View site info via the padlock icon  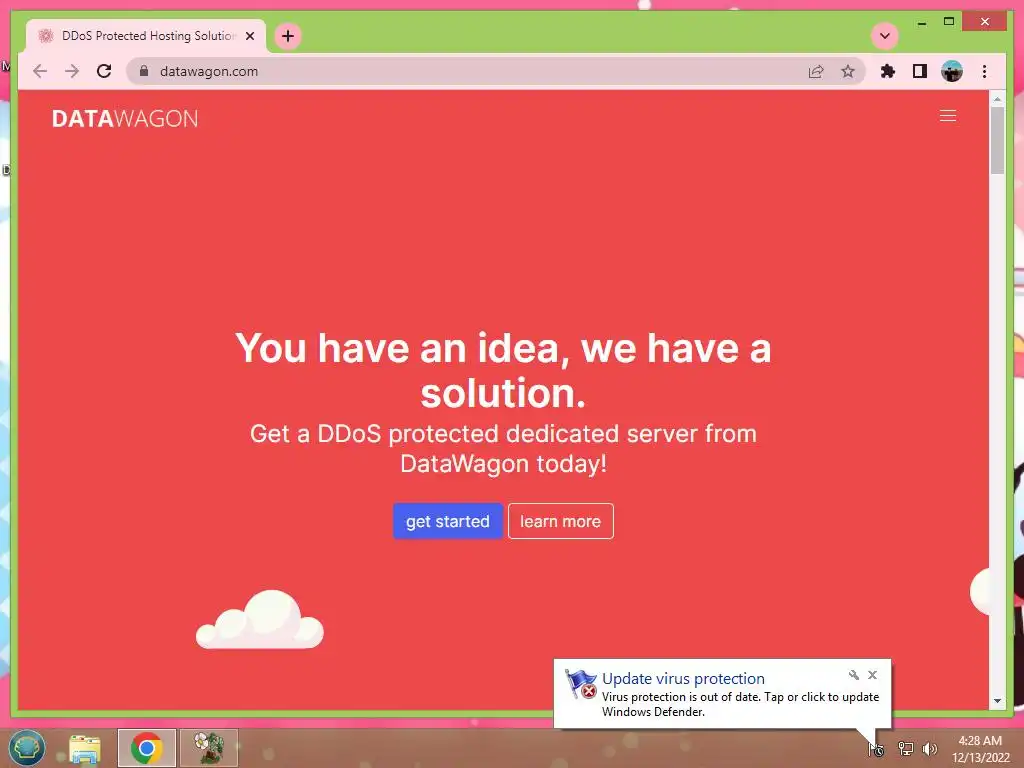click(x=144, y=71)
